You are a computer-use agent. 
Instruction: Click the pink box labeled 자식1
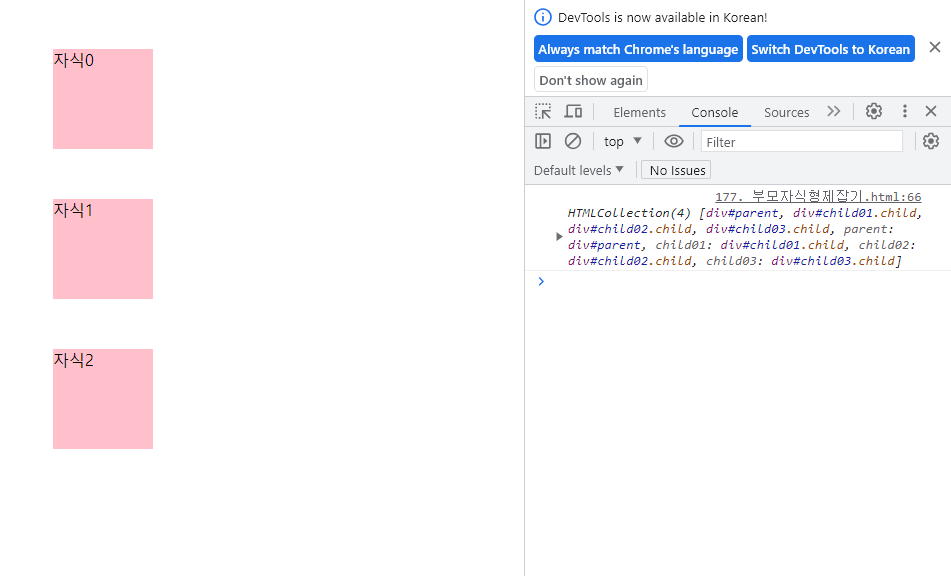coord(102,249)
